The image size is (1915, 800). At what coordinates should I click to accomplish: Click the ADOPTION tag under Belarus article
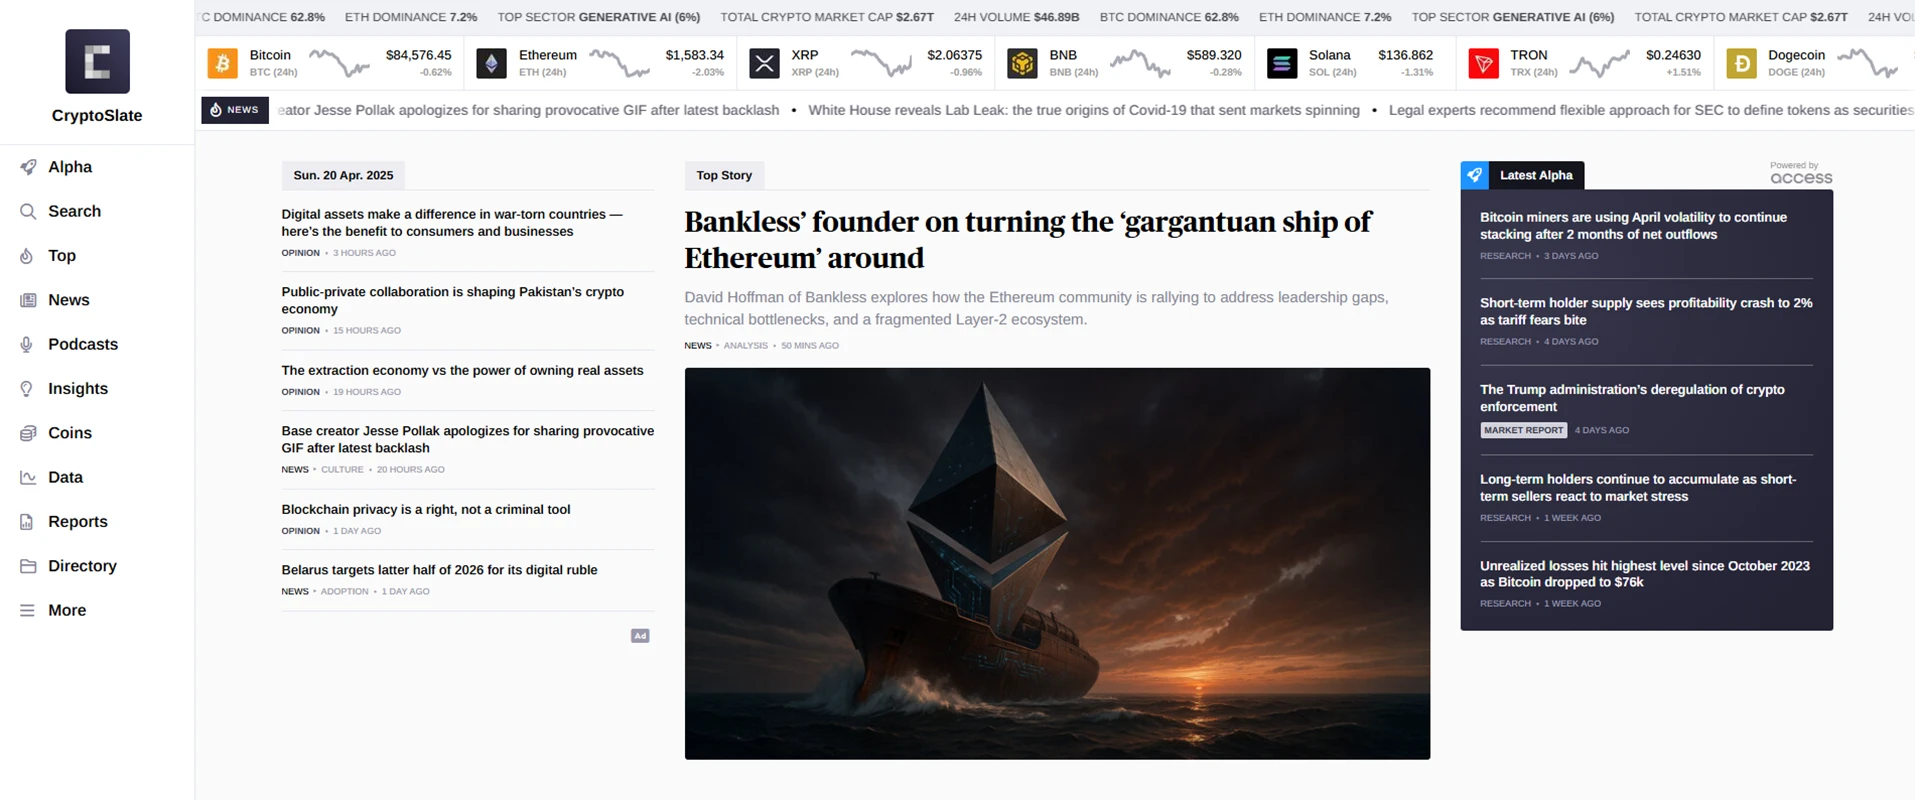pos(345,592)
